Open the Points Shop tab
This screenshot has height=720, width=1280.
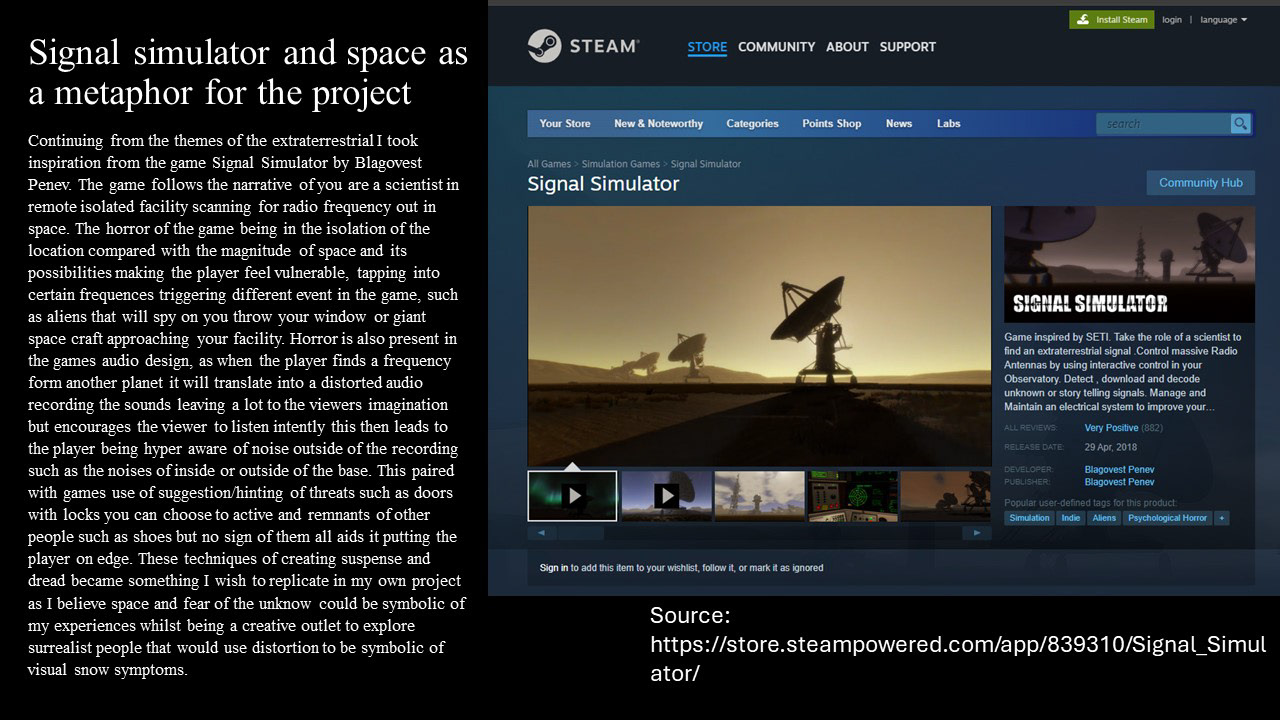tap(831, 124)
